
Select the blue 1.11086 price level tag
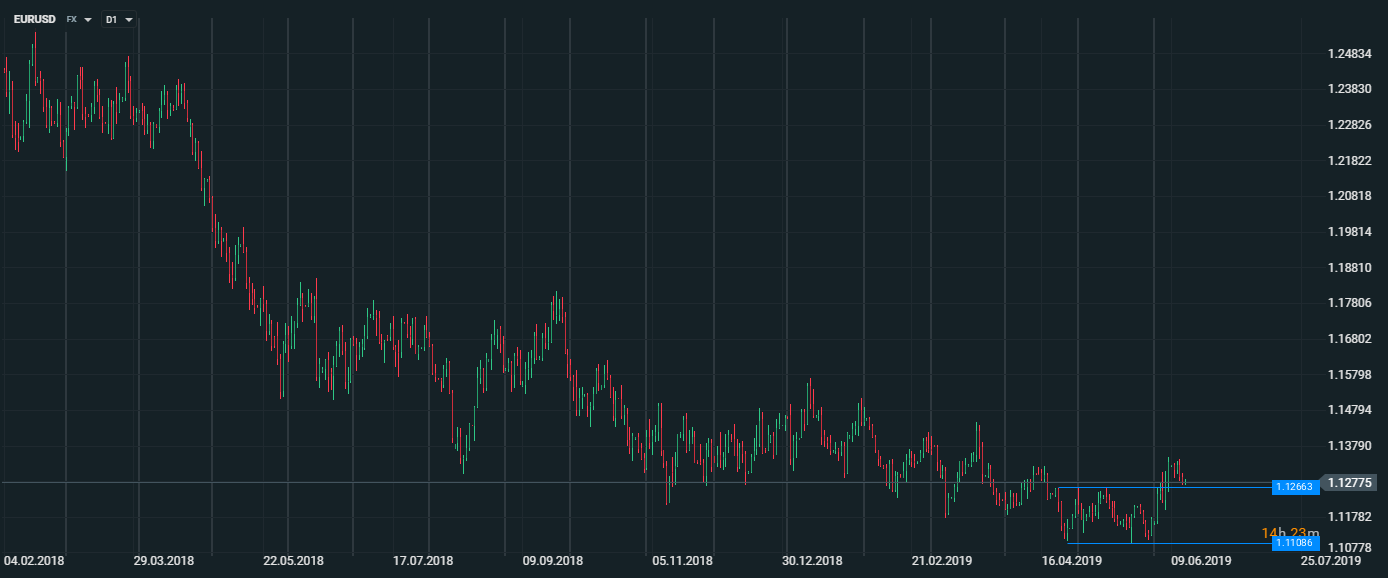[x=1296, y=543]
